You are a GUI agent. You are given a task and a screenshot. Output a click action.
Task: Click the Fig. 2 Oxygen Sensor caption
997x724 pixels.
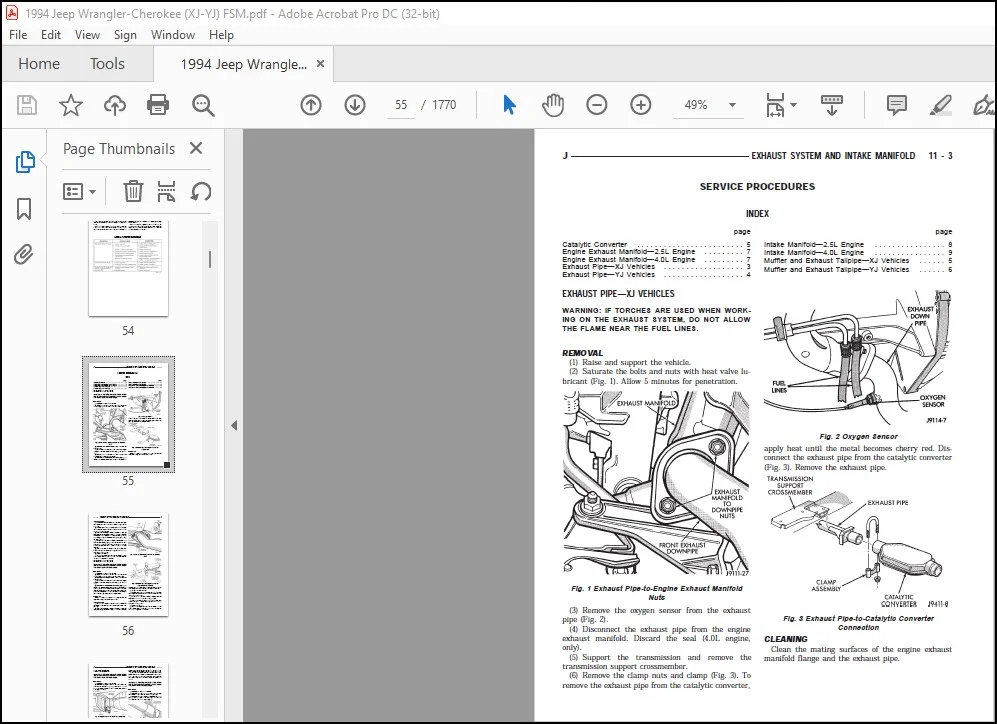[858, 437]
